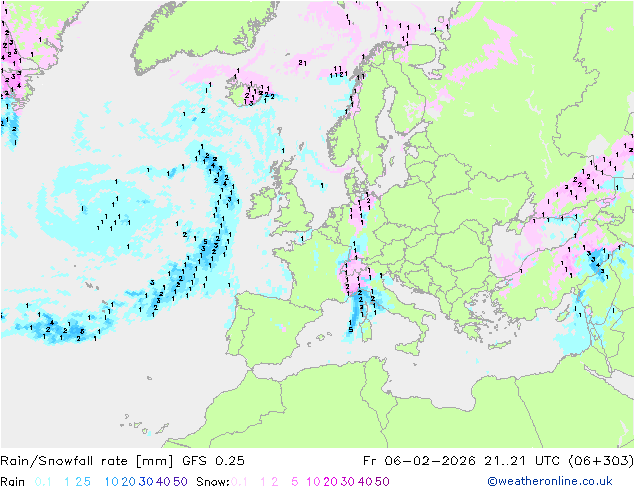Pick the rain legend value 10
The height and width of the screenshot is (490, 634).
[112, 482]
